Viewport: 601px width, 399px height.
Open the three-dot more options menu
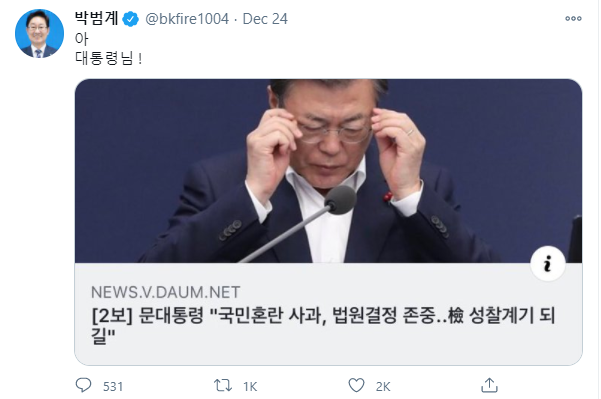point(573,18)
